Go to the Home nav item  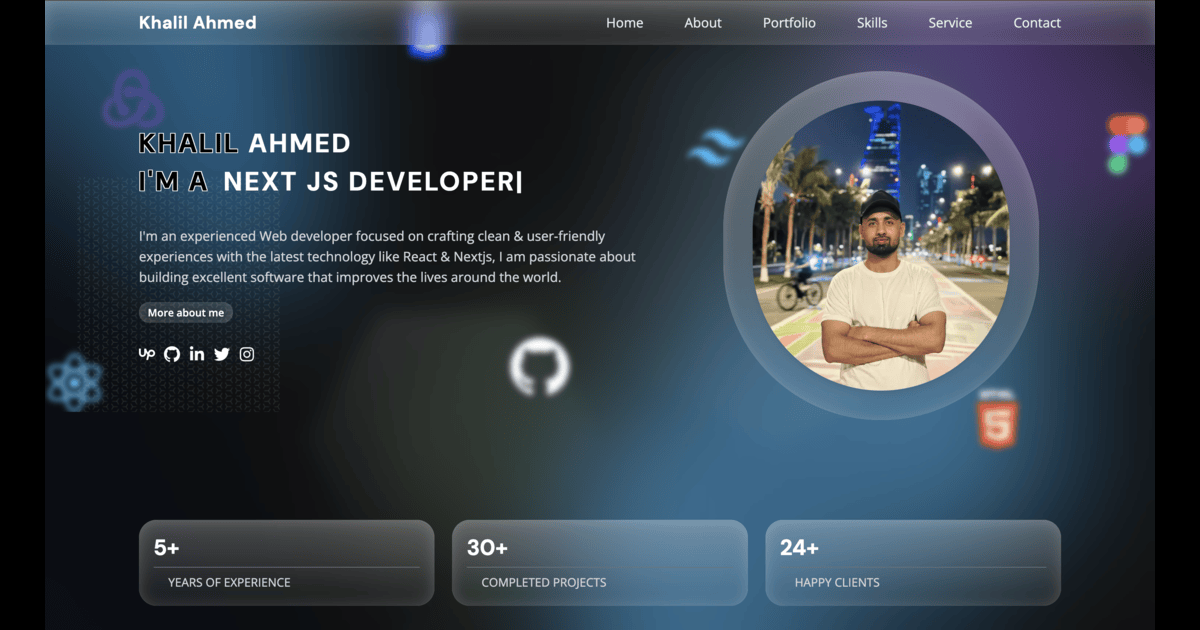click(x=625, y=23)
